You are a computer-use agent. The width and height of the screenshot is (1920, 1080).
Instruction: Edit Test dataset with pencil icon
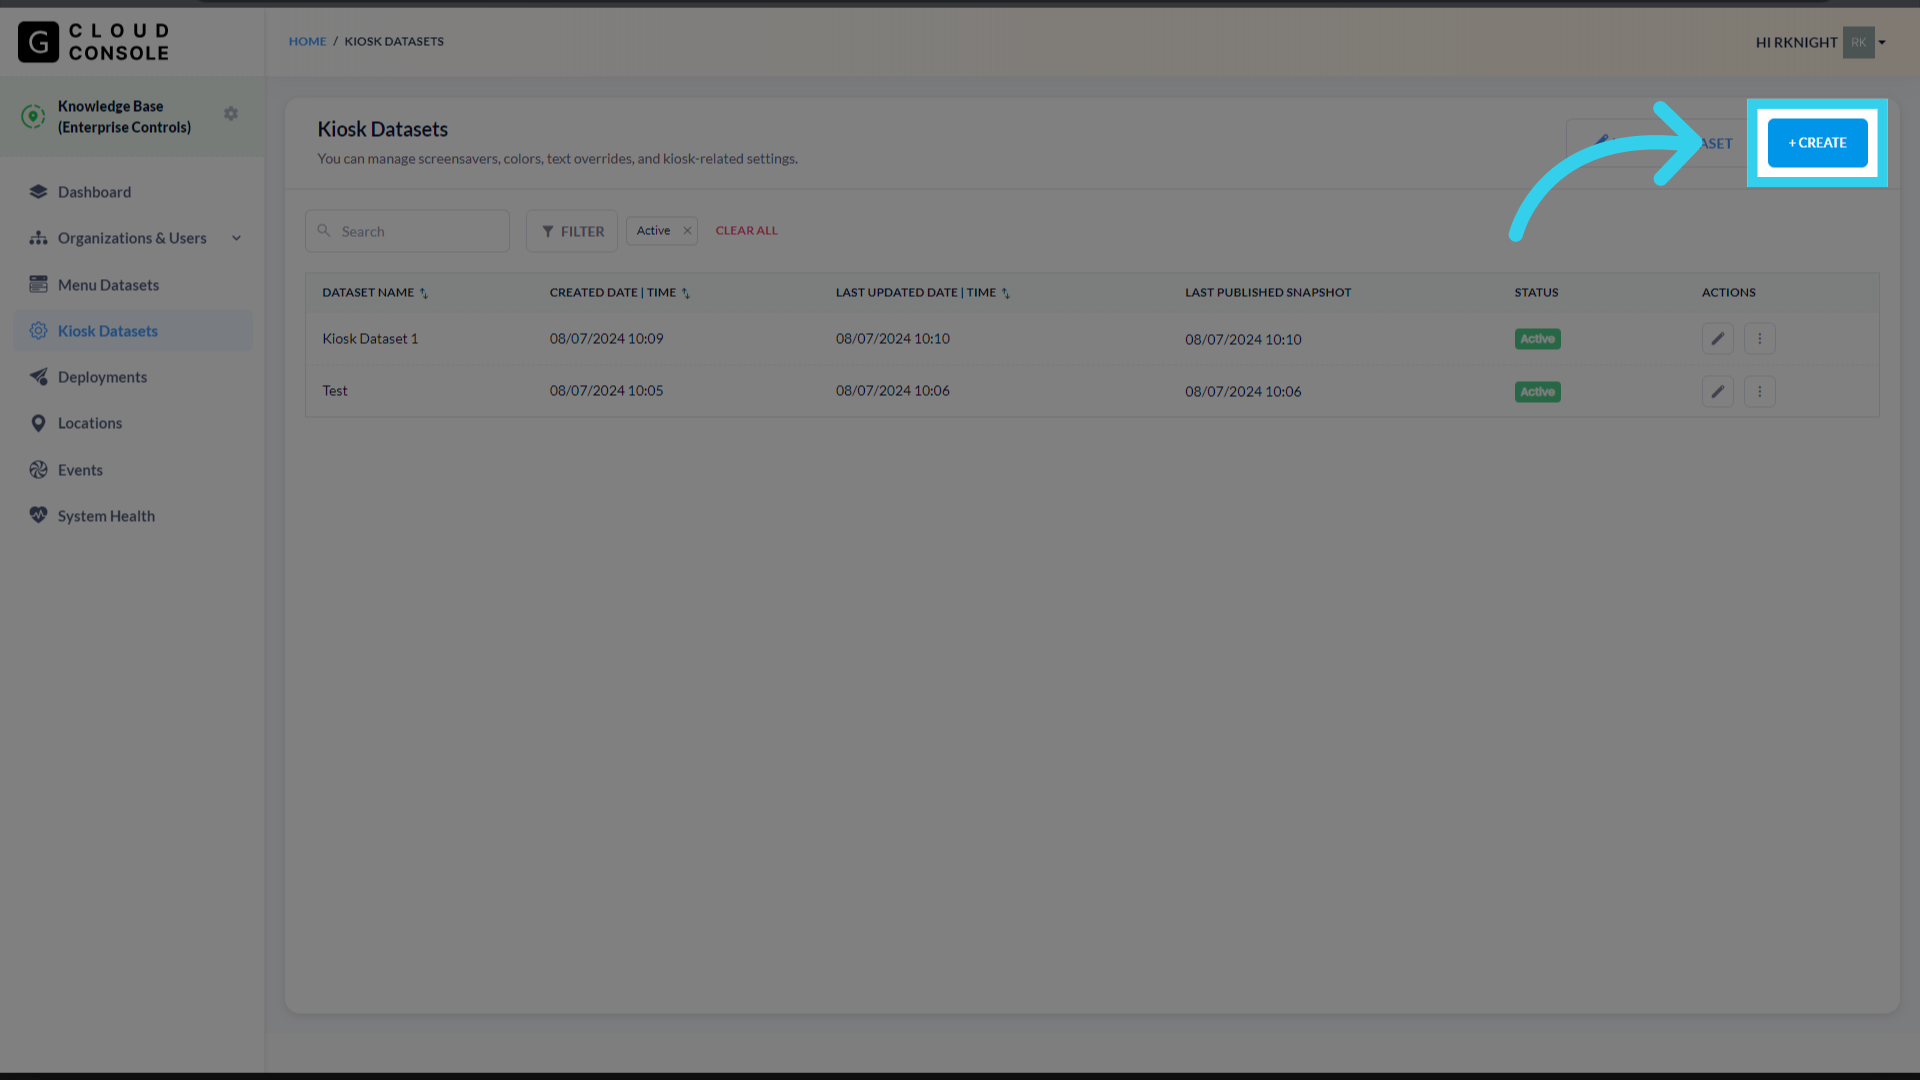pos(1717,391)
